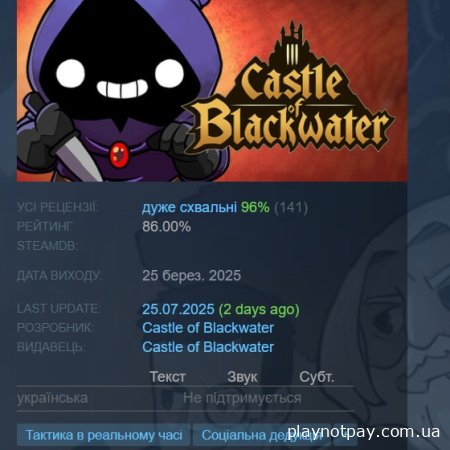Open publisher Castle of Blackwater link
450x450 pixels.
pyautogui.click(x=208, y=347)
